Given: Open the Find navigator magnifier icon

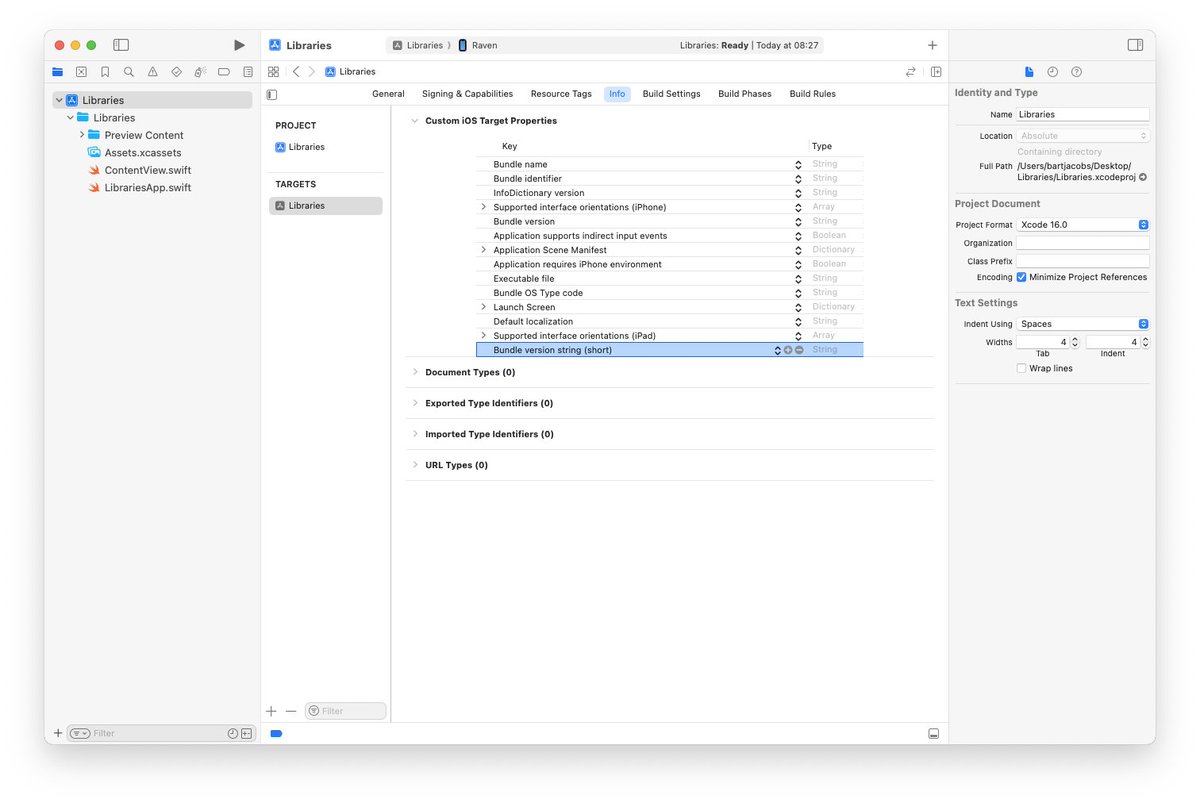Looking at the screenshot, I should 129,72.
